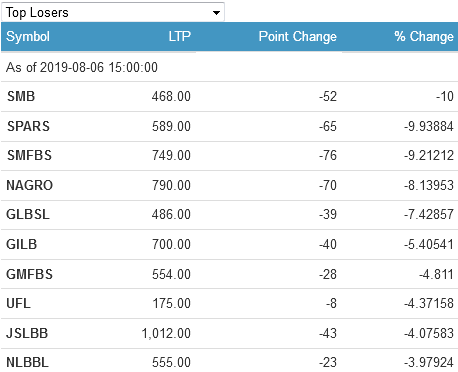The width and height of the screenshot is (458, 372).
Task: Open the JSLBB stock symbol
Action: (x=27, y=333)
